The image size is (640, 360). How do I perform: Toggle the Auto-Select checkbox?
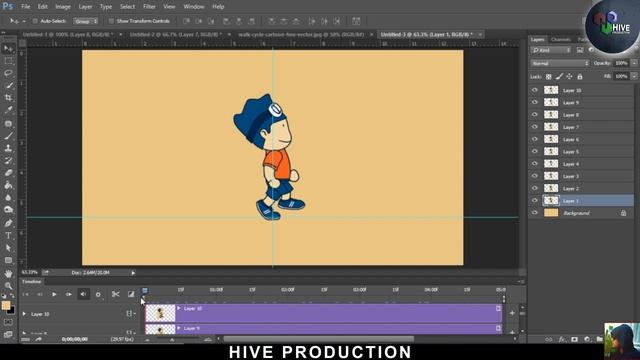[35, 21]
